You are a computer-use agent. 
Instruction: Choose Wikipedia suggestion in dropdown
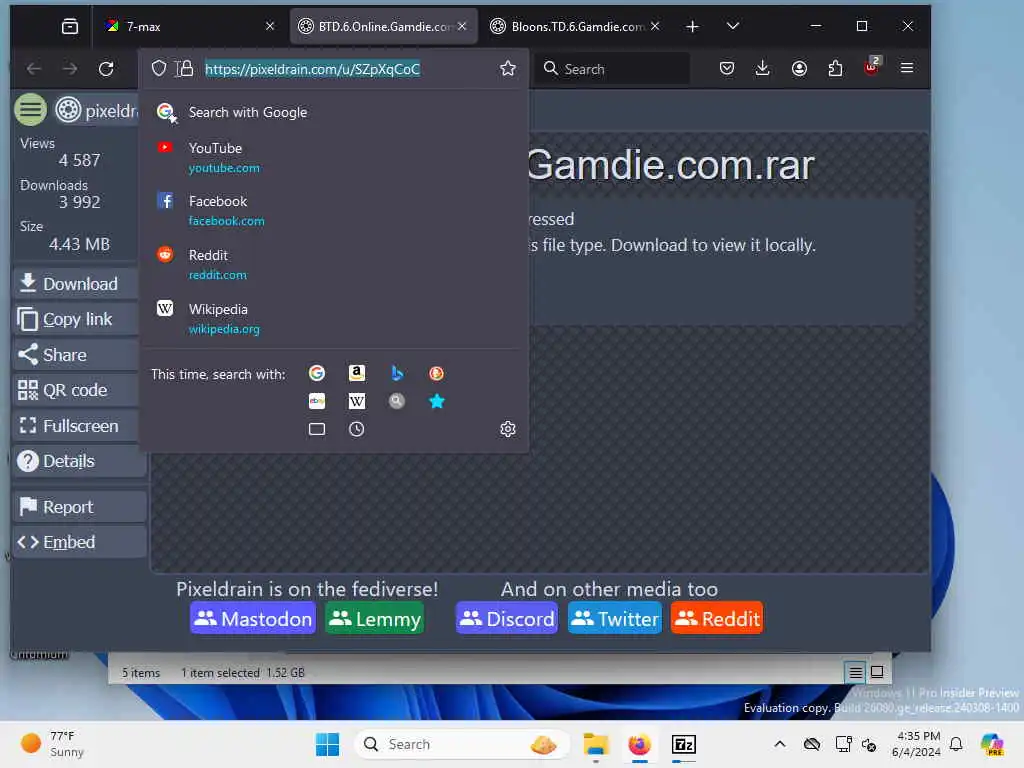coord(334,319)
